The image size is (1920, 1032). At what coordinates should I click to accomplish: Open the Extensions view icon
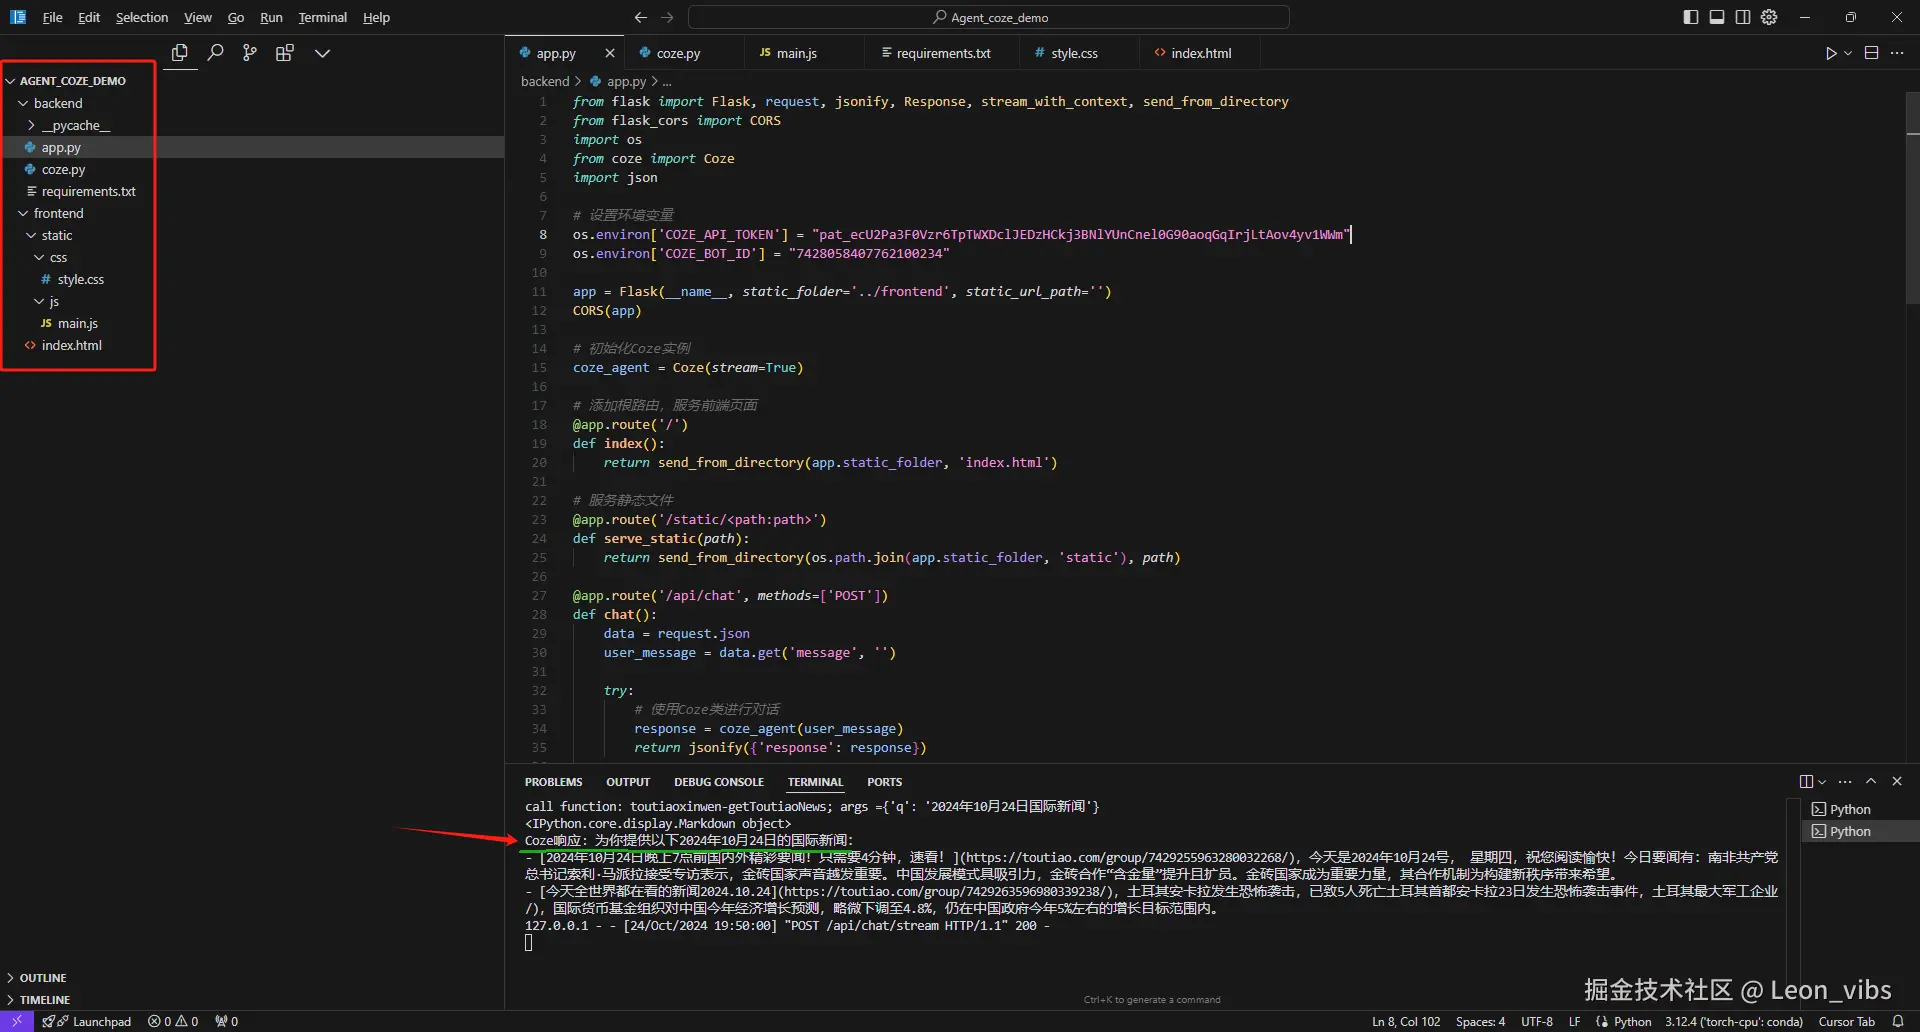tap(285, 53)
